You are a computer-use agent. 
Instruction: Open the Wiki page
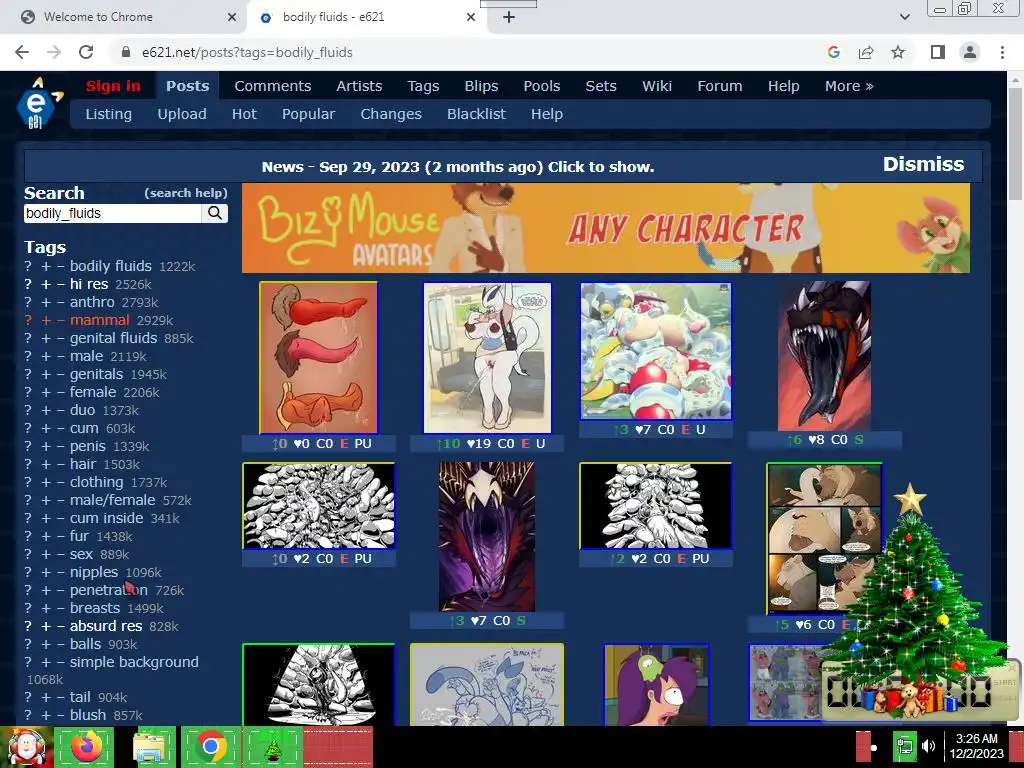(656, 86)
